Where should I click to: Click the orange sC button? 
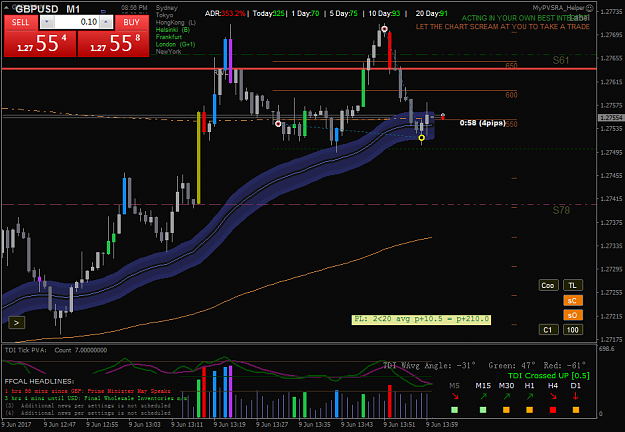(573, 300)
